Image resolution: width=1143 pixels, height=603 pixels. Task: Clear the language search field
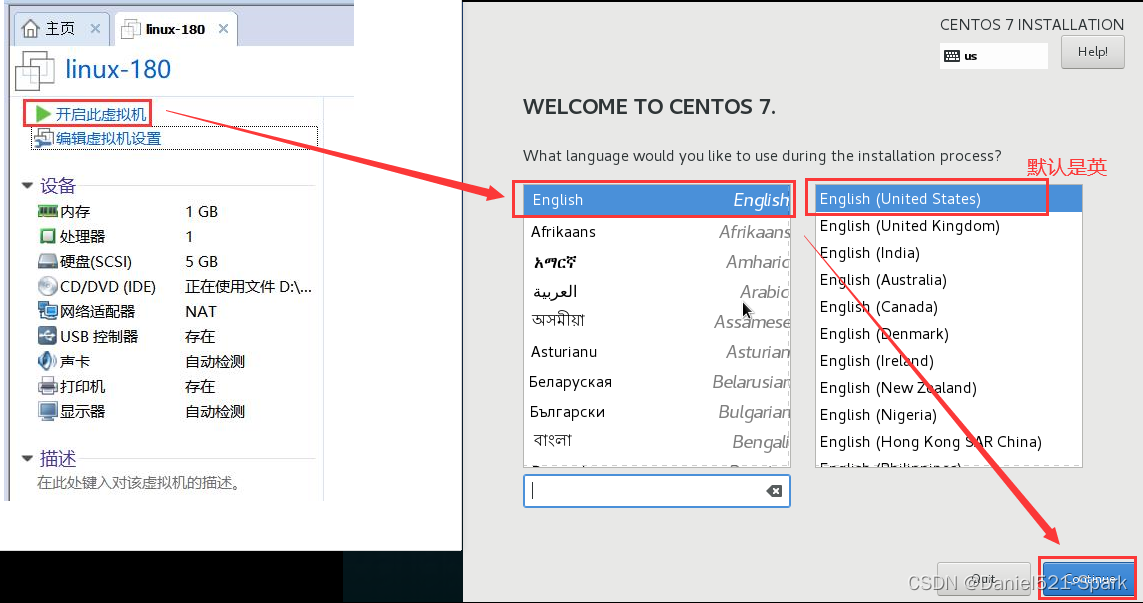(x=774, y=491)
